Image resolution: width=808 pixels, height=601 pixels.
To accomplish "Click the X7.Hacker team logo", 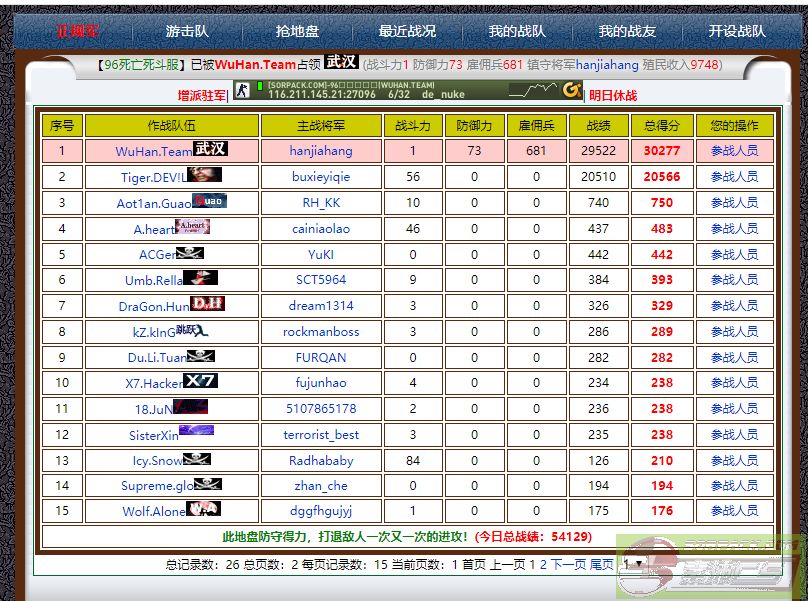I will (x=200, y=381).
